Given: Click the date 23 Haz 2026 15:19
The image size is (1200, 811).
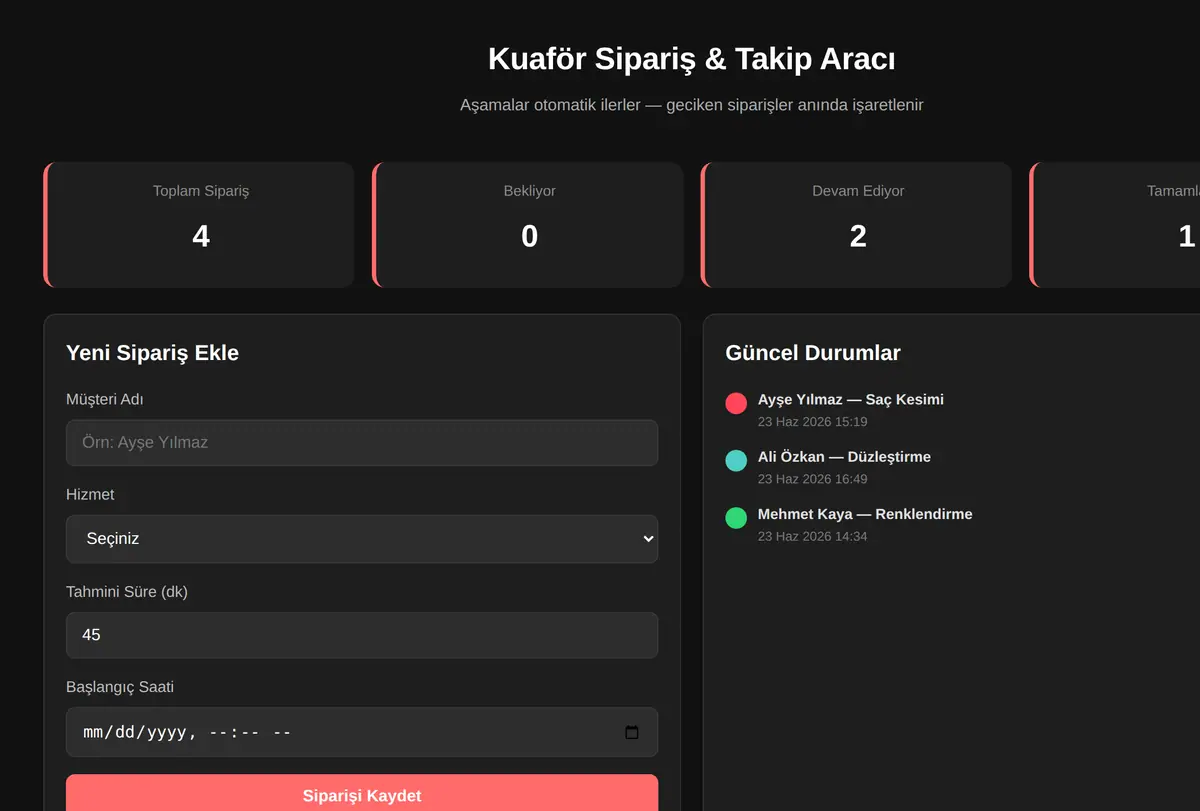Looking at the screenshot, I should (812, 422).
